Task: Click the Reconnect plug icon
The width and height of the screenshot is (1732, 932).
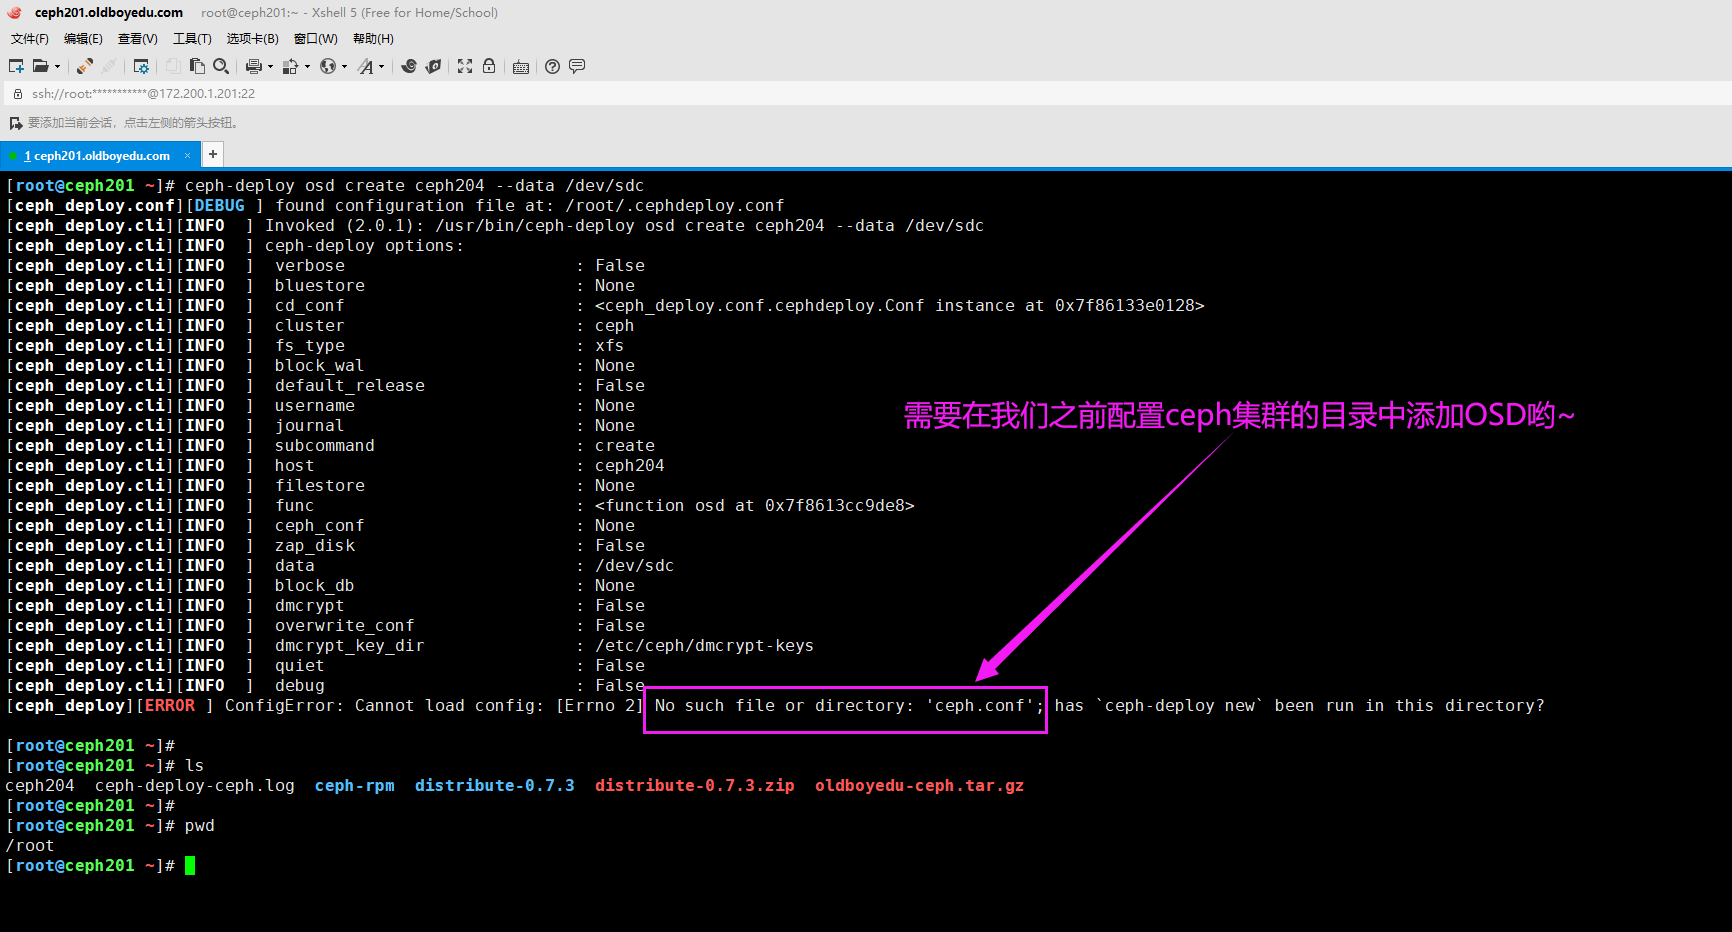Action: [x=85, y=66]
